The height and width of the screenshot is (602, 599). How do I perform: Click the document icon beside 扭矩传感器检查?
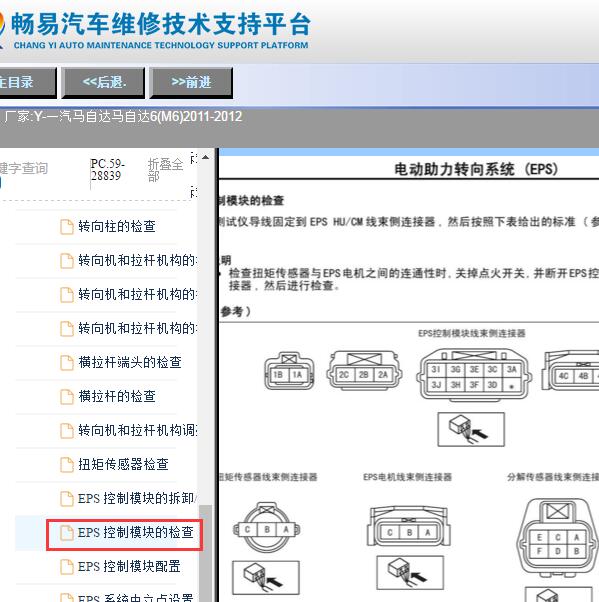(67, 465)
